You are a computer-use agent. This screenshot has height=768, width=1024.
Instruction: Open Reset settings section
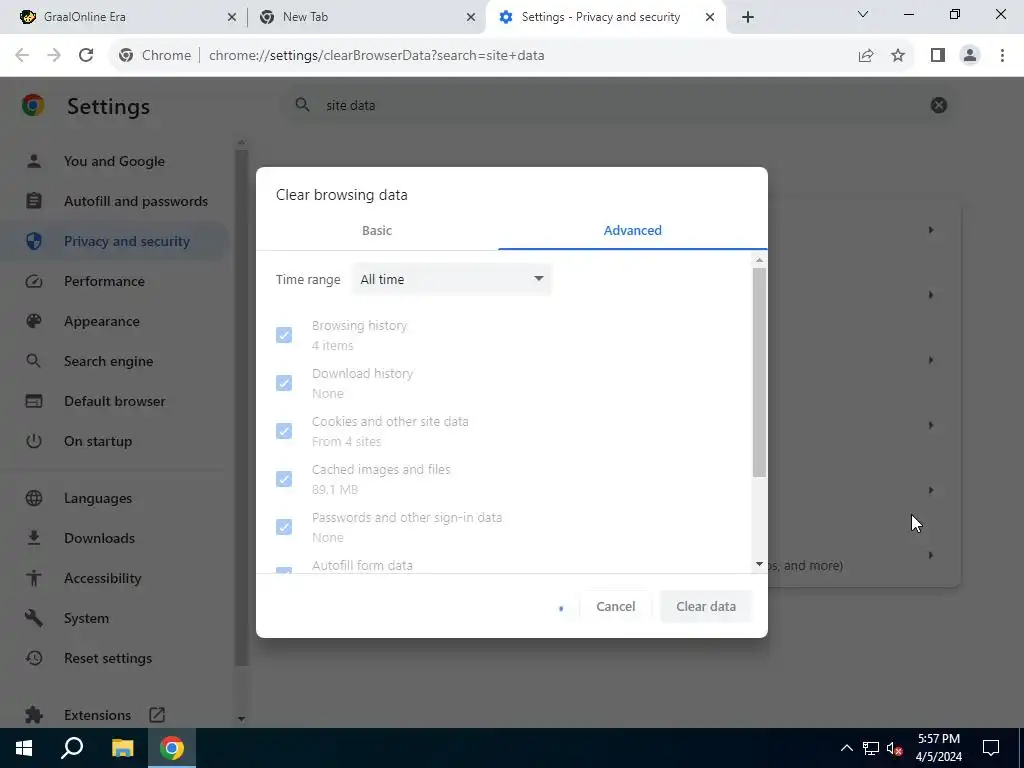(114, 658)
